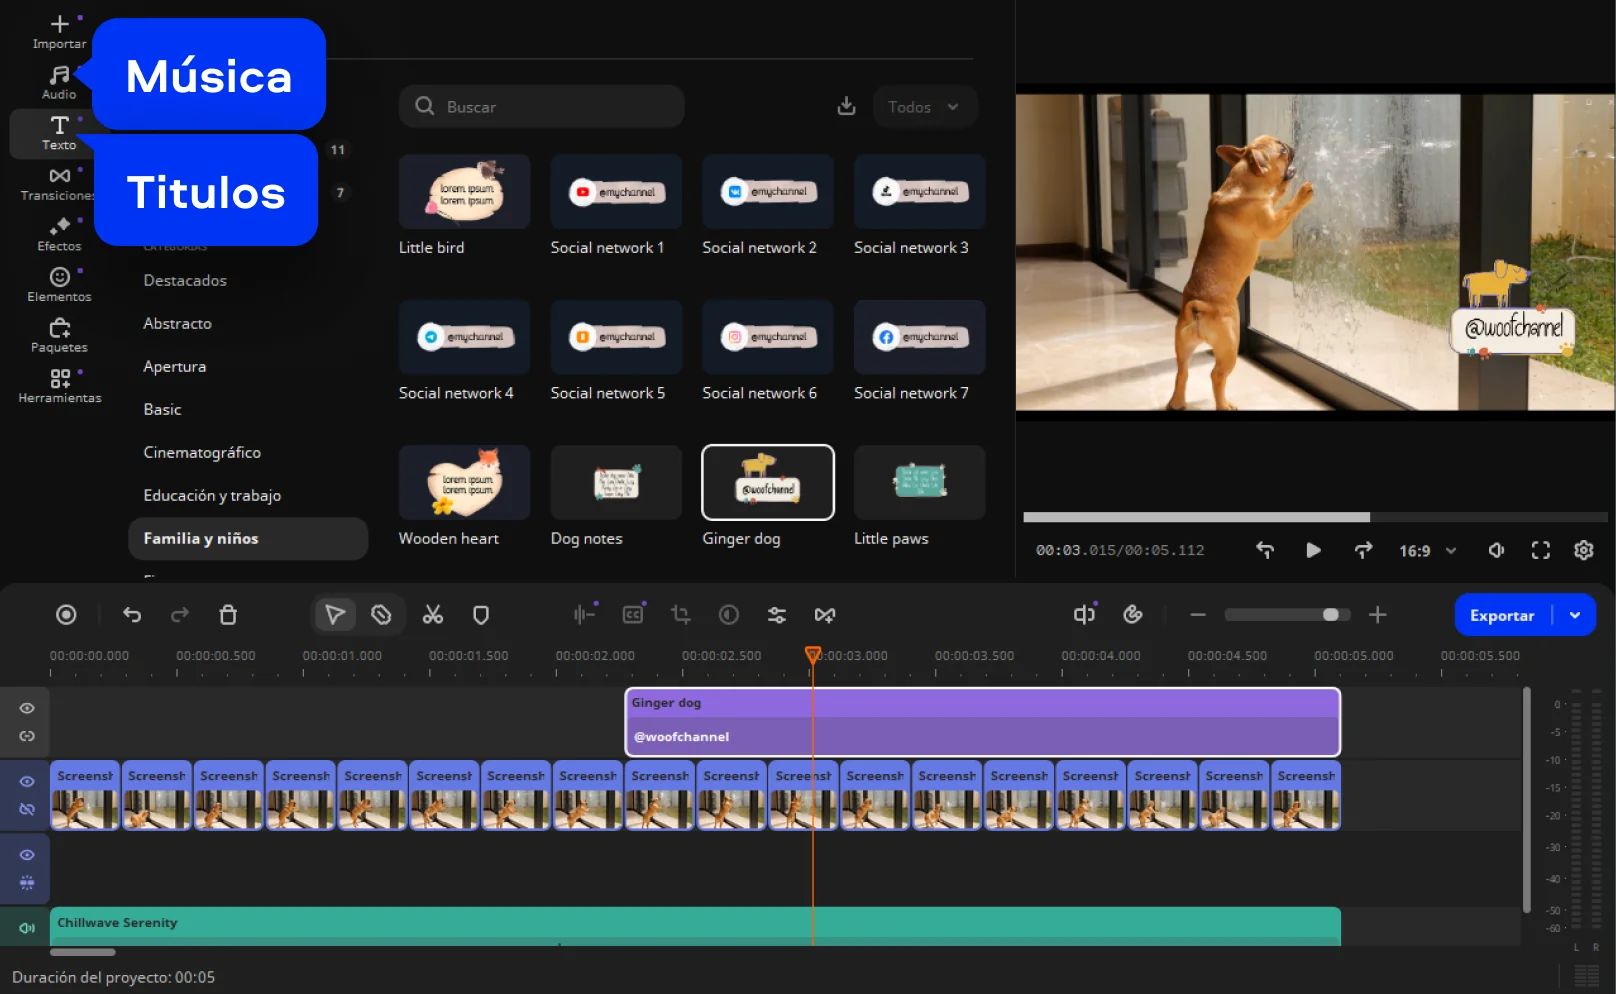The height and width of the screenshot is (994, 1616).
Task: Open the crop tool in the timeline toolbar
Action: [681, 615]
